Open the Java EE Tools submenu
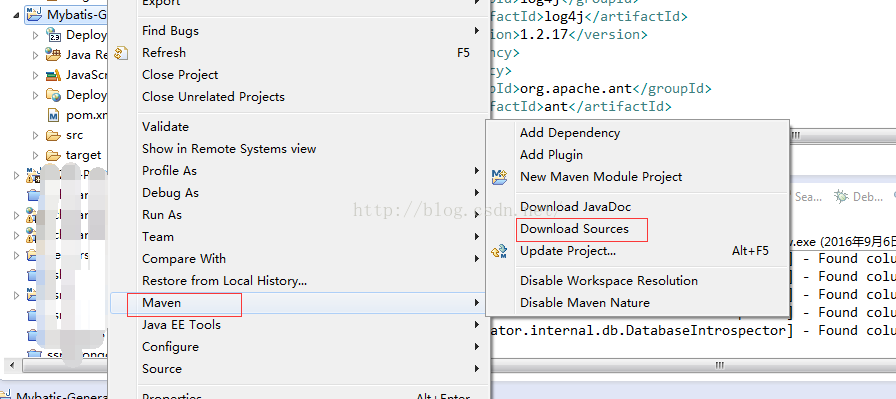This screenshot has width=896, height=399. (299, 325)
